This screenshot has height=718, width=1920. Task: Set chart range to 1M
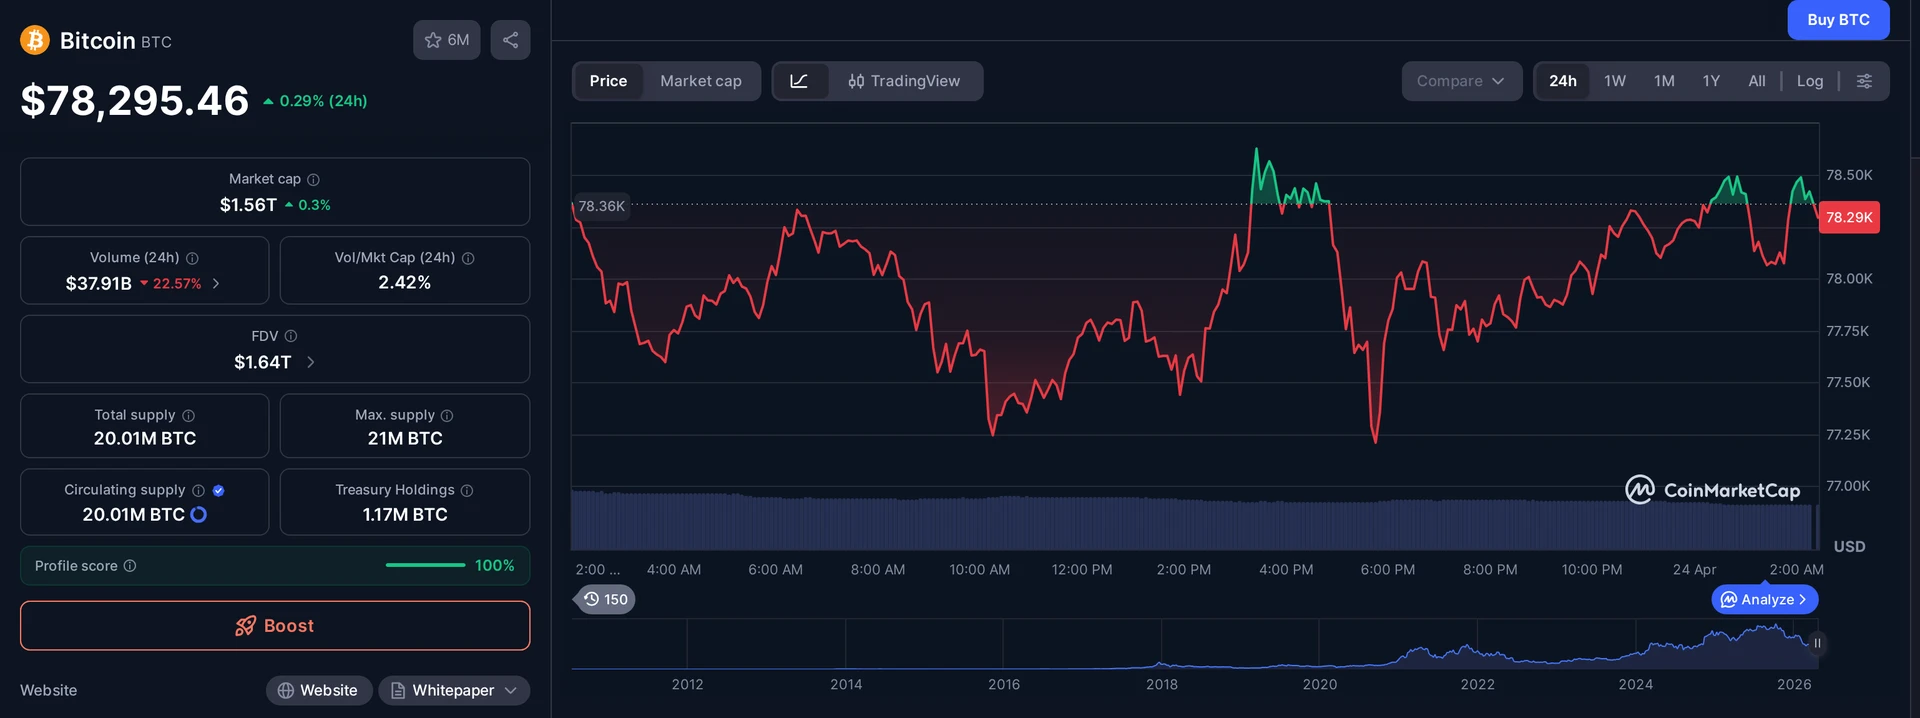click(1664, 81)
